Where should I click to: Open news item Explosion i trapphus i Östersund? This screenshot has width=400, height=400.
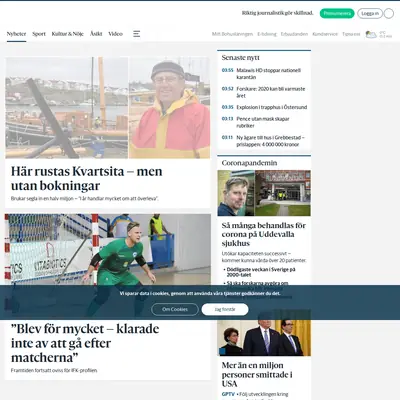pos(272,107)
